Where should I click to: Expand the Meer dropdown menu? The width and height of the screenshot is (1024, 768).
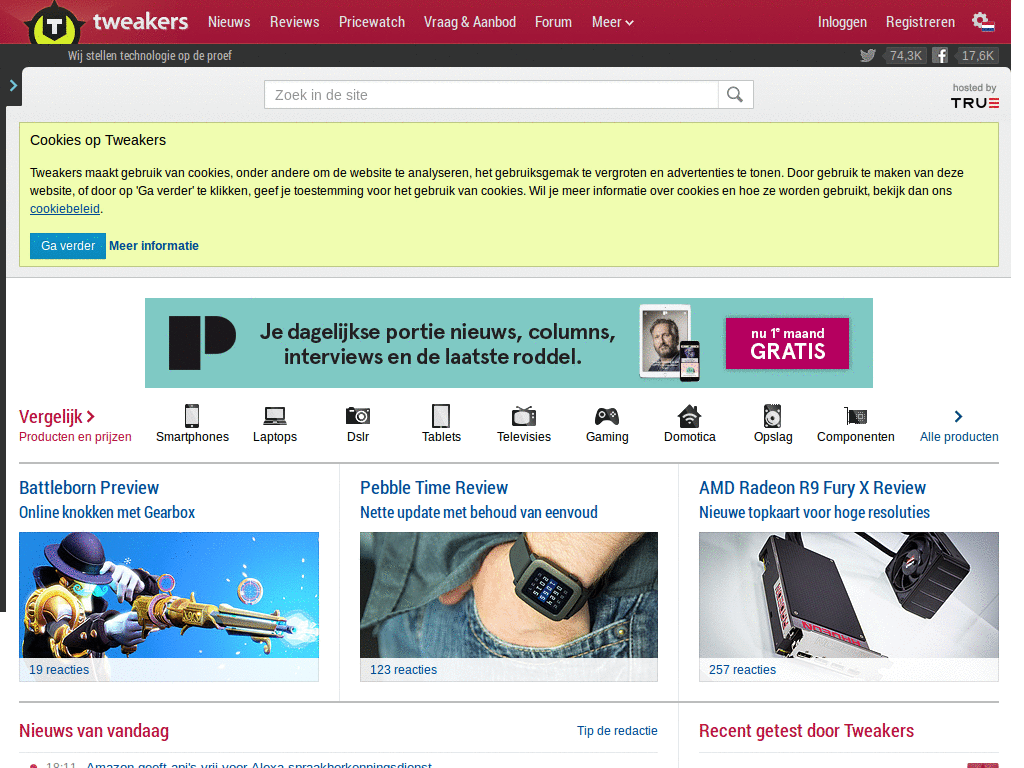[613, 22]
